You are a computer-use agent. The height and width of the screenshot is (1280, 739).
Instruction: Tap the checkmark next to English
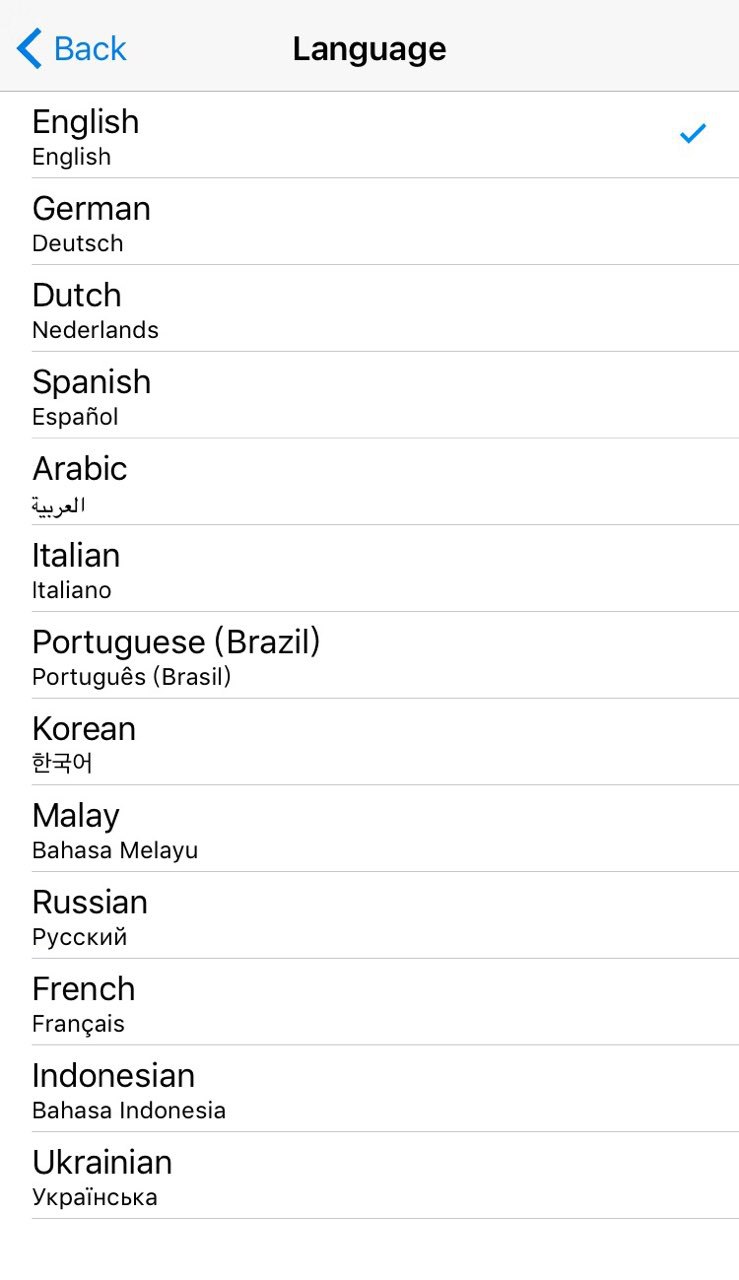692,133
